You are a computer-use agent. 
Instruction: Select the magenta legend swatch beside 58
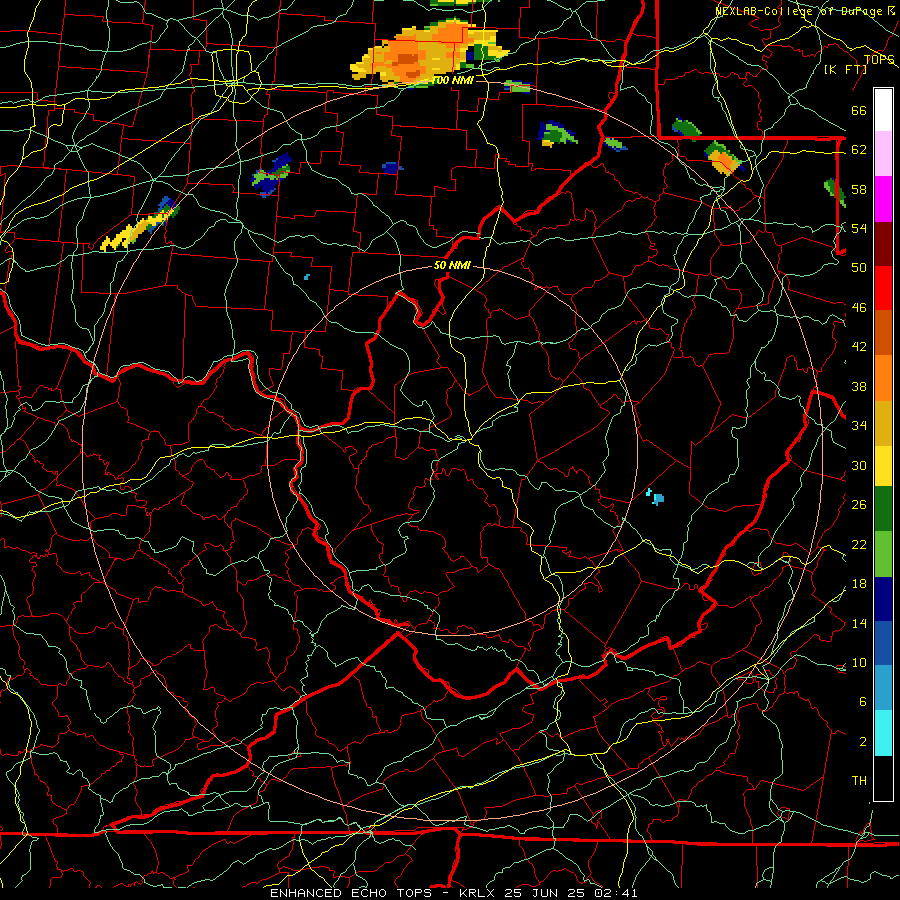(x=883, y=199)
